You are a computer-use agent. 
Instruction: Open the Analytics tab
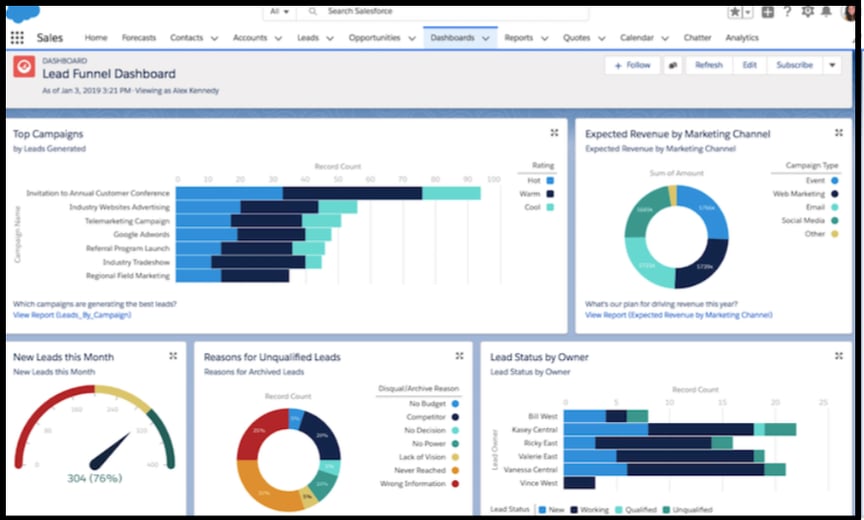[742, 37]
